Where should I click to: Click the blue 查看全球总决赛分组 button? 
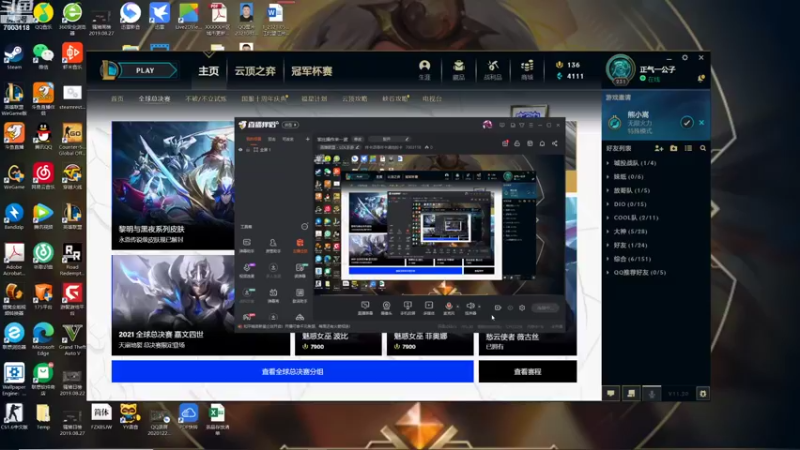click(292, 371)
